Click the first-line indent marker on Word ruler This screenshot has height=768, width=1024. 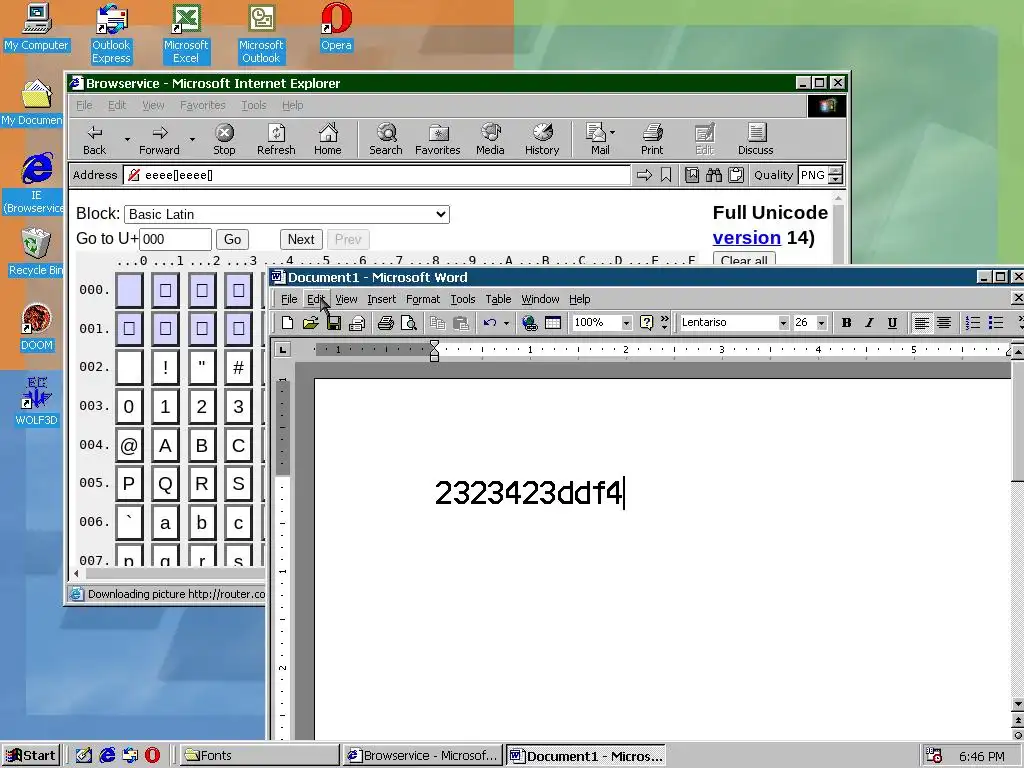pyautogui.click(x=434, y=344)
